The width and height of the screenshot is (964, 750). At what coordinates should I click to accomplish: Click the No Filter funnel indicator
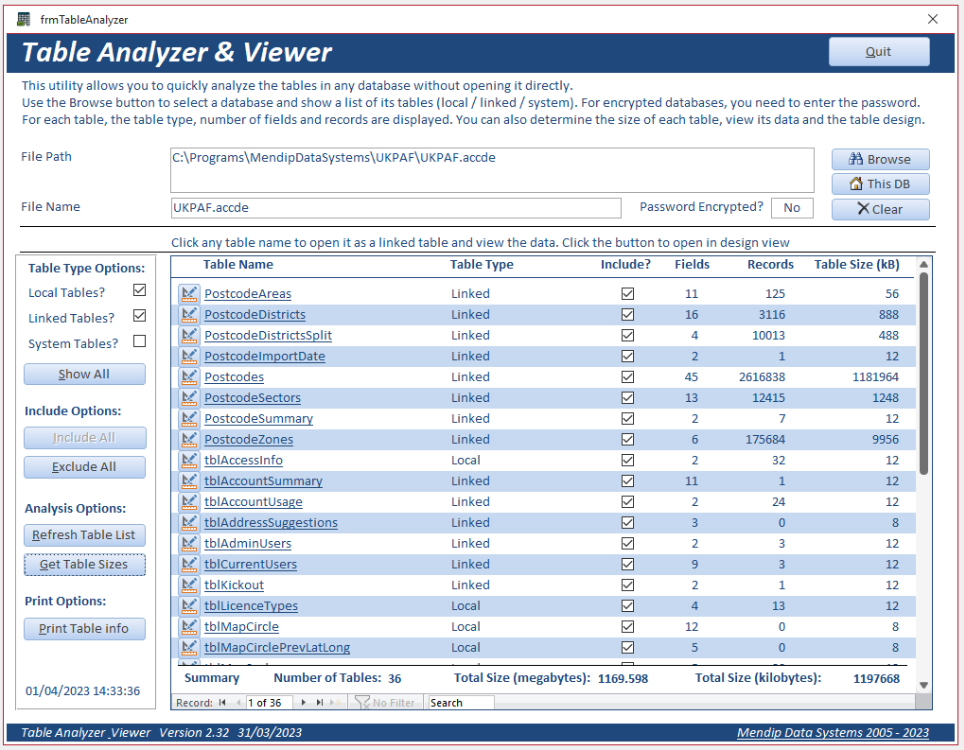385,703
